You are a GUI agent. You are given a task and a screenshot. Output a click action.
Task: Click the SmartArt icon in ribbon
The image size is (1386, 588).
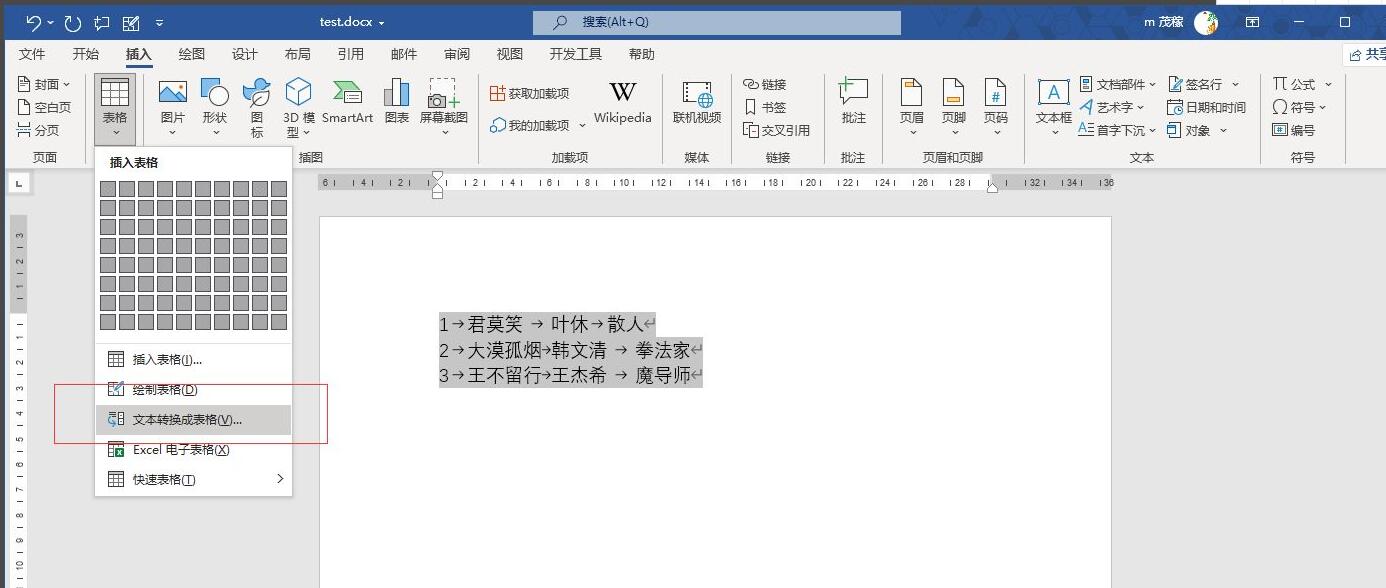[x=347, y=93]
